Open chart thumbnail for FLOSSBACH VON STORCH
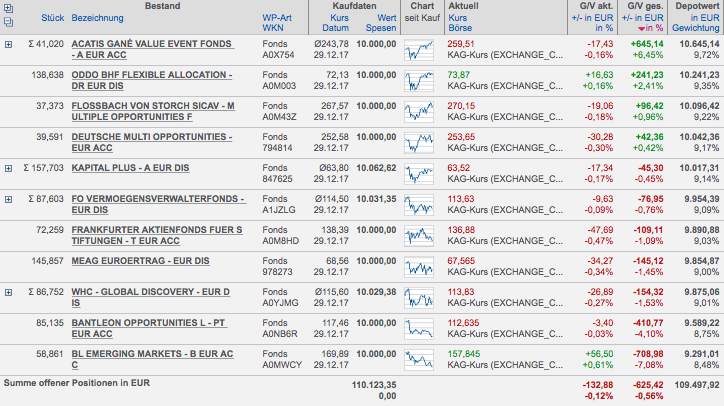 pyautogui.click(x=419, y=112)
